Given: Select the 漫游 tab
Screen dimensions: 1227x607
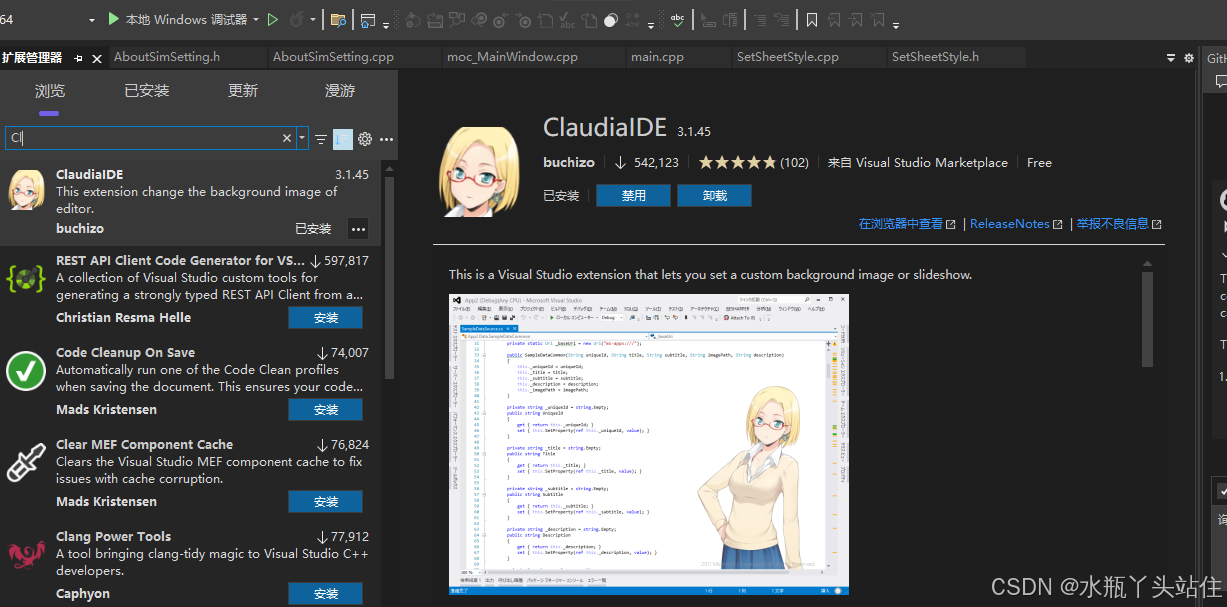Looking at the screenshot, I should pos(340,91).
